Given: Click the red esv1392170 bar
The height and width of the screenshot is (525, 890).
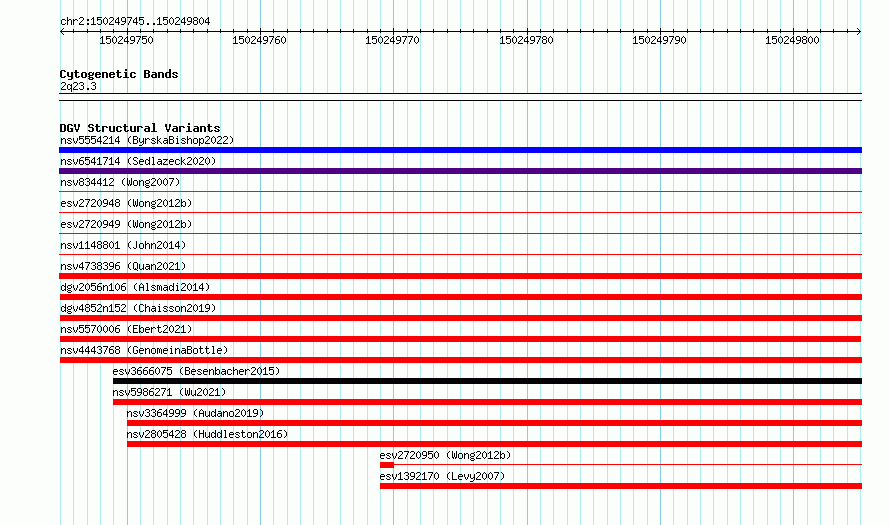Looking at the screenshot, I should [621, 486].
